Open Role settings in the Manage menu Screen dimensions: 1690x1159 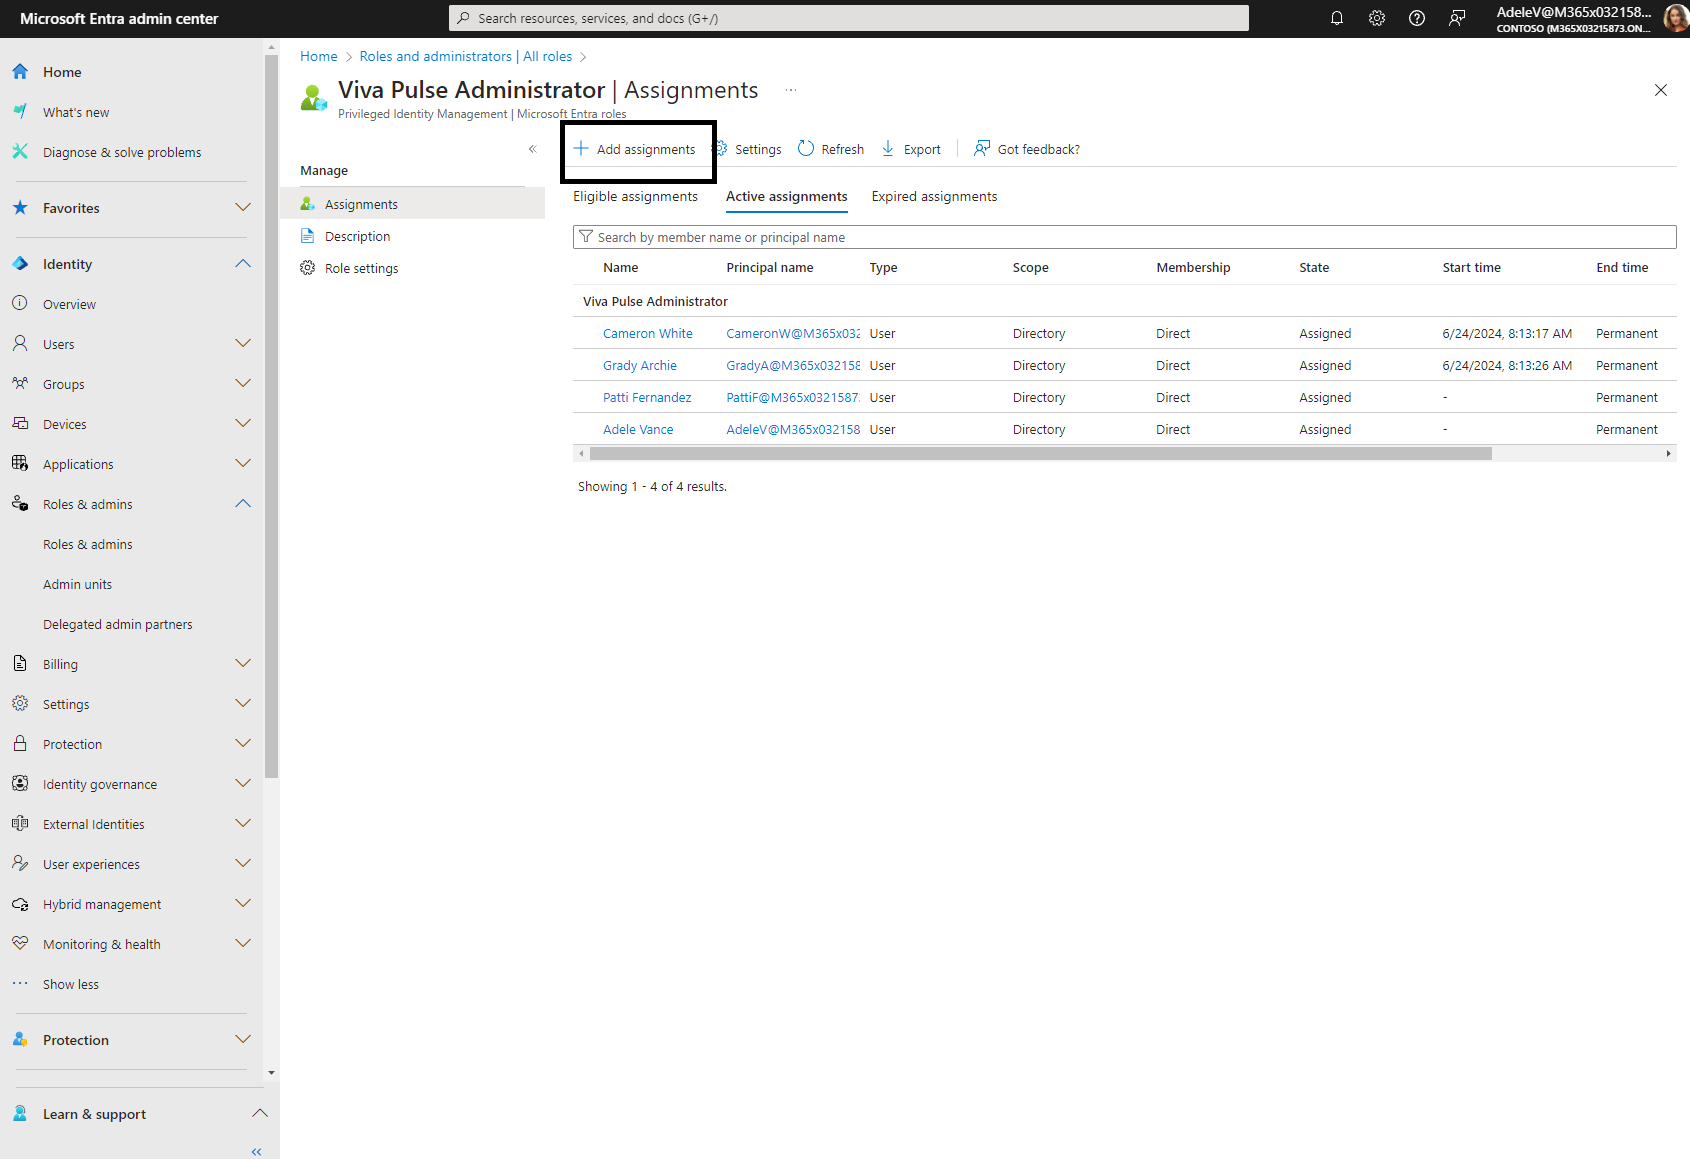[x=361, y=268]
